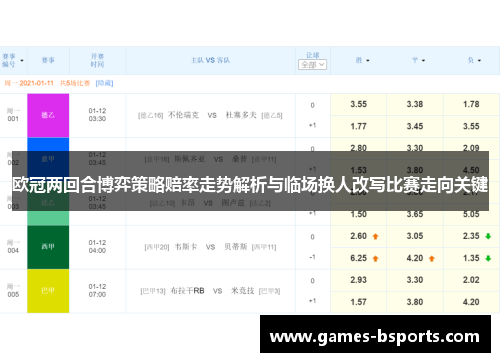Click the orange up arrow beside 6.25
500x362 pixels.
[x=375, y=258]
